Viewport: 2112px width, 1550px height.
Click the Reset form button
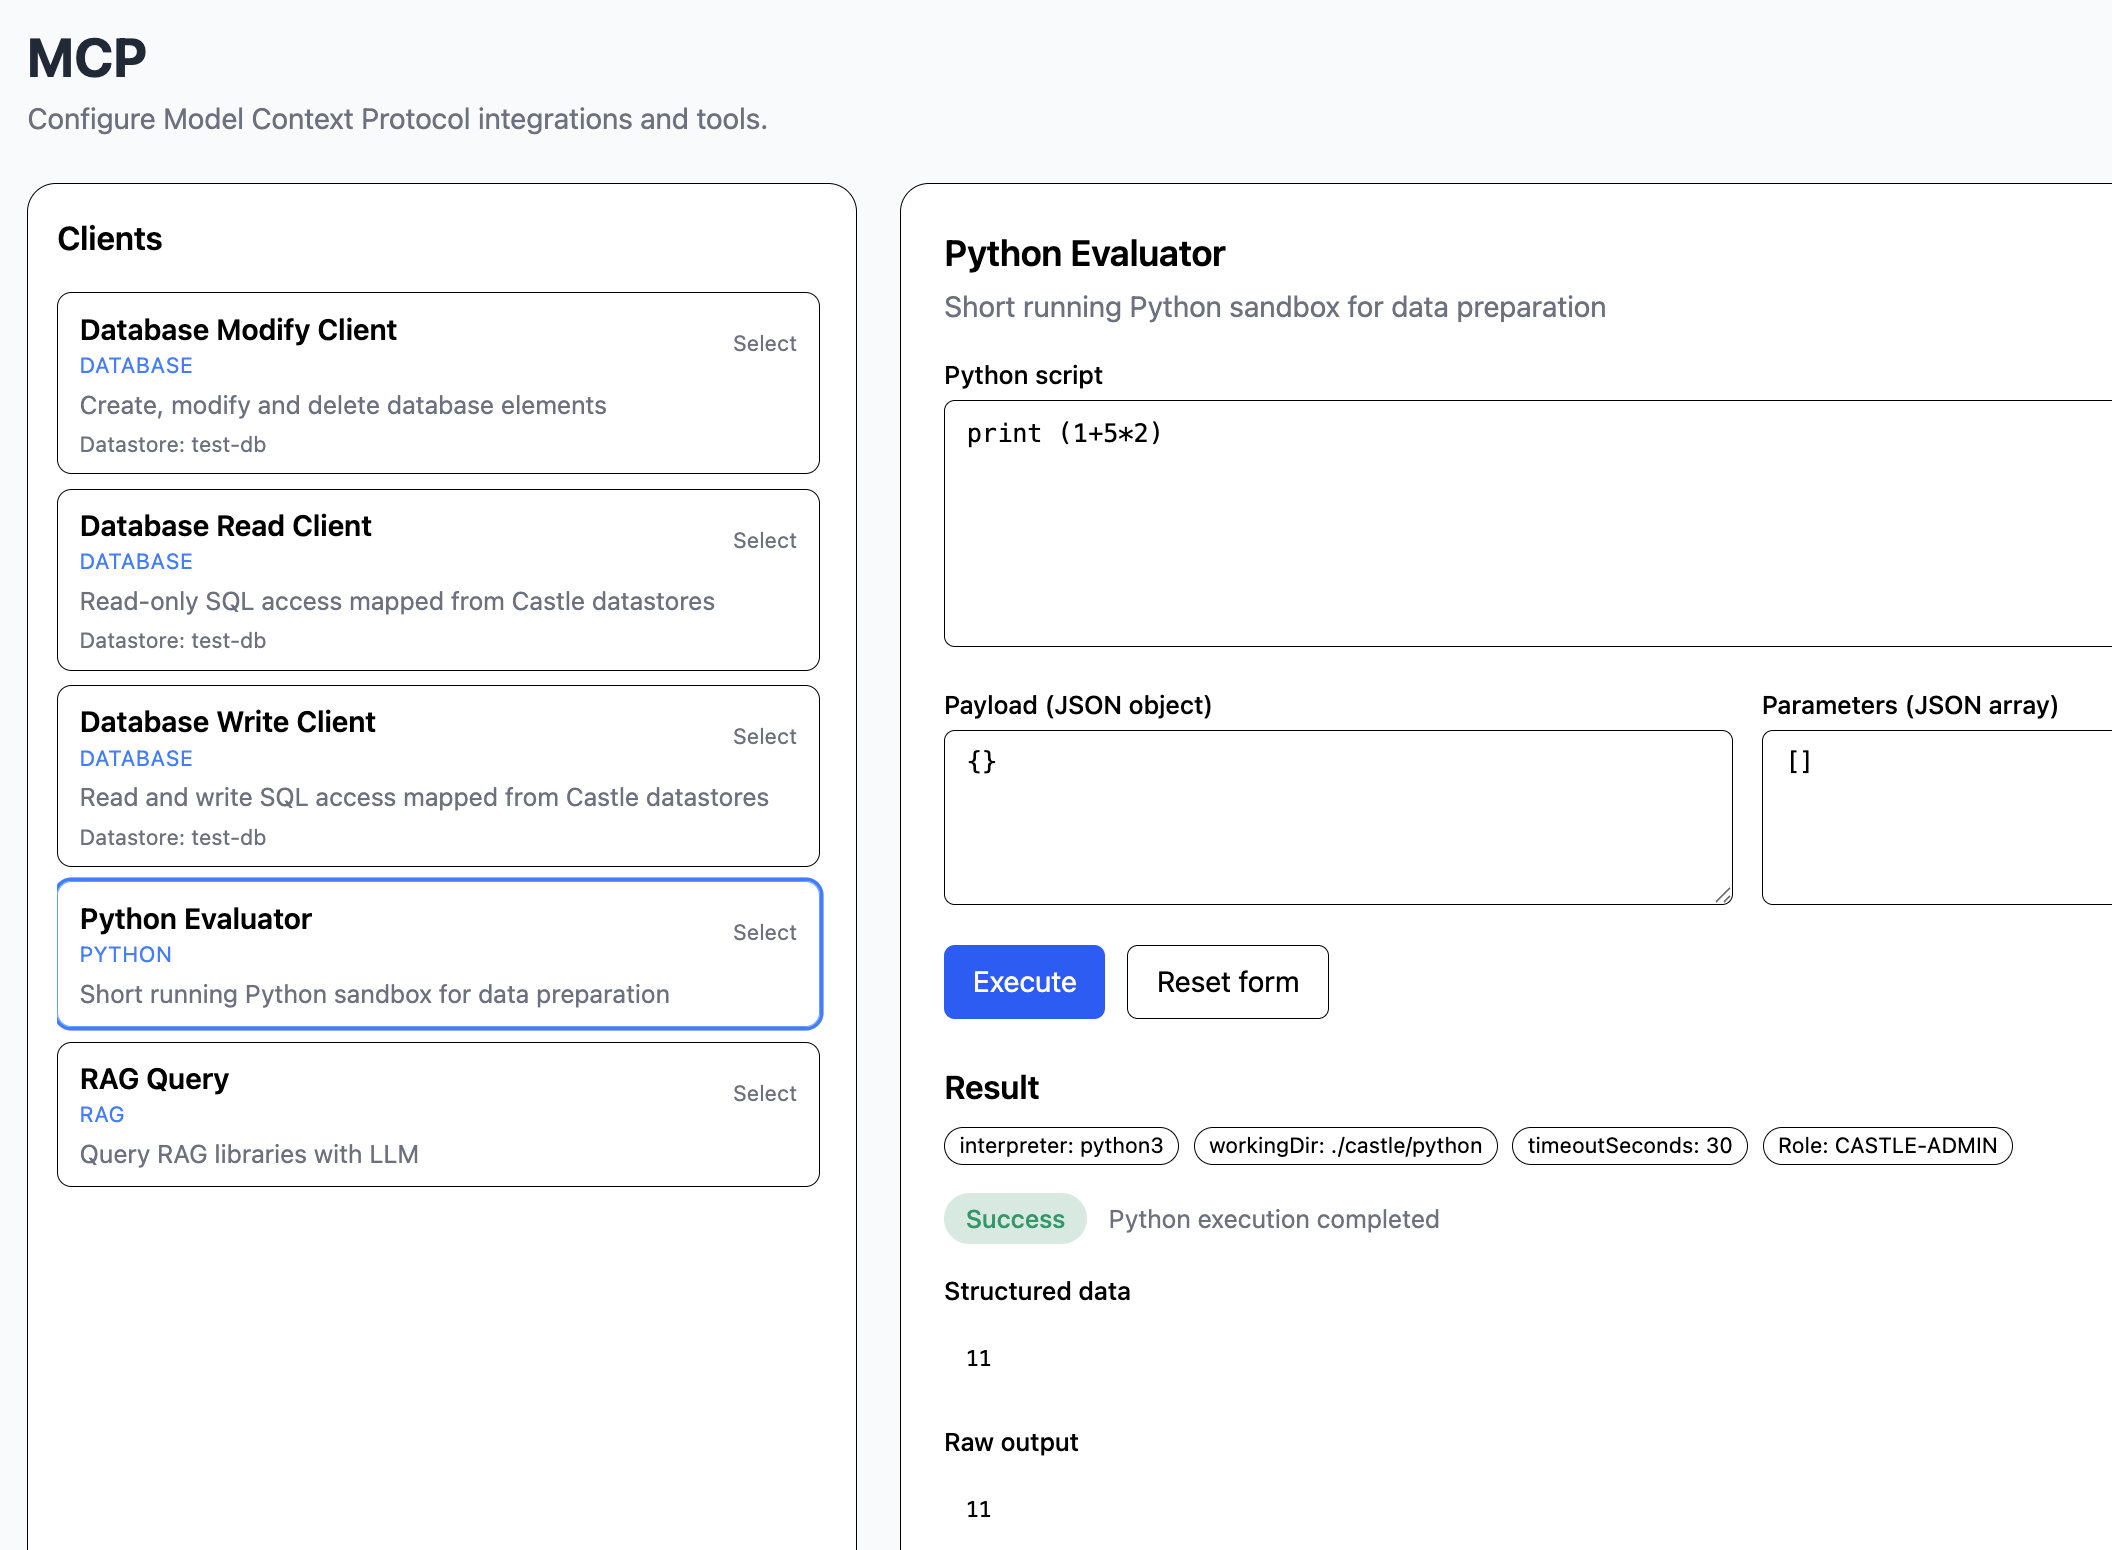click(x=1227, y=982)
